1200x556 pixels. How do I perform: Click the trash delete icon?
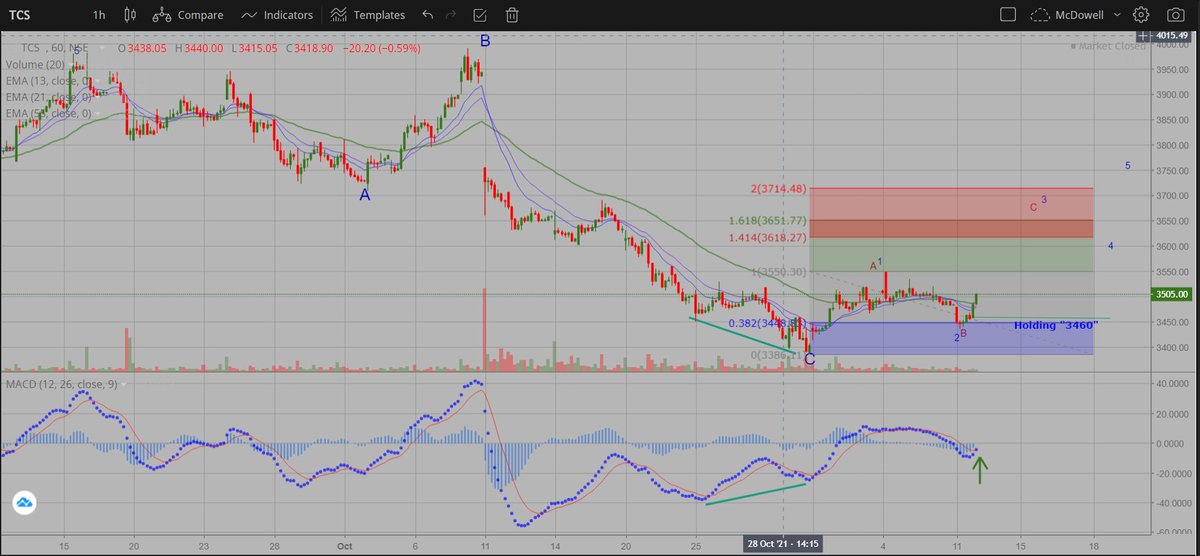coord(512,15)
